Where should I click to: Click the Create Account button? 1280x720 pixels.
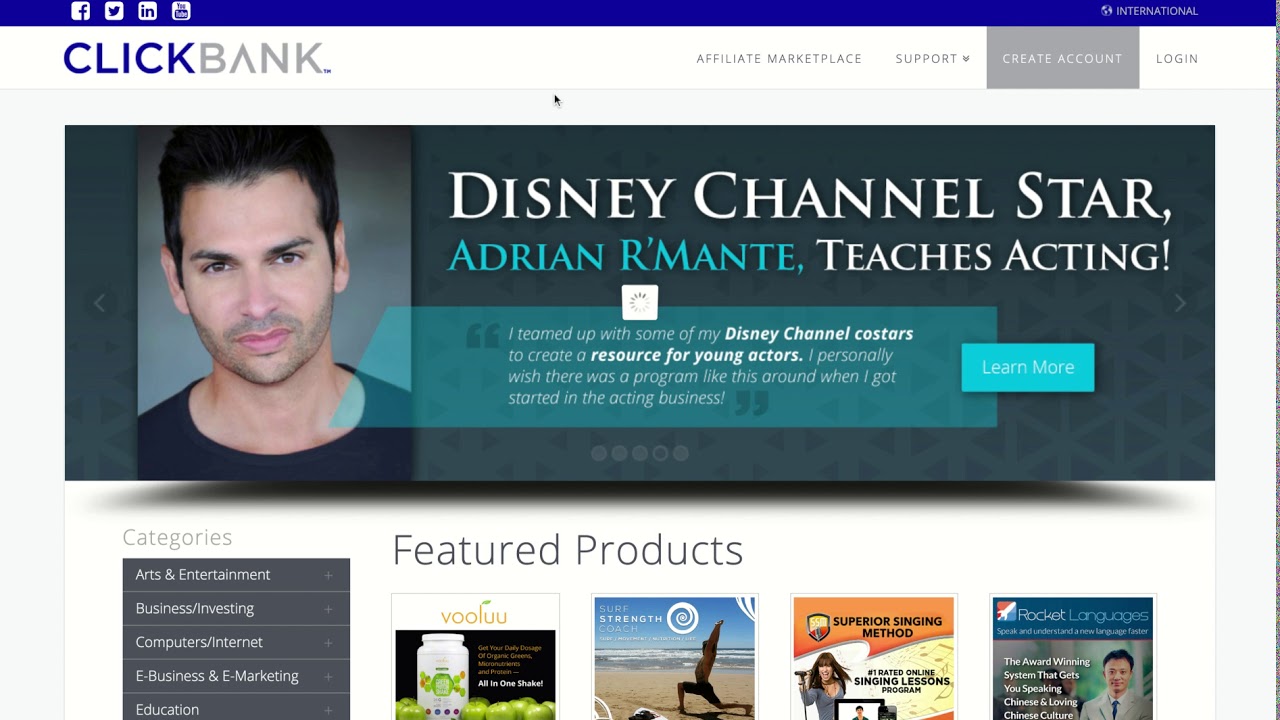click(1063, 58)
